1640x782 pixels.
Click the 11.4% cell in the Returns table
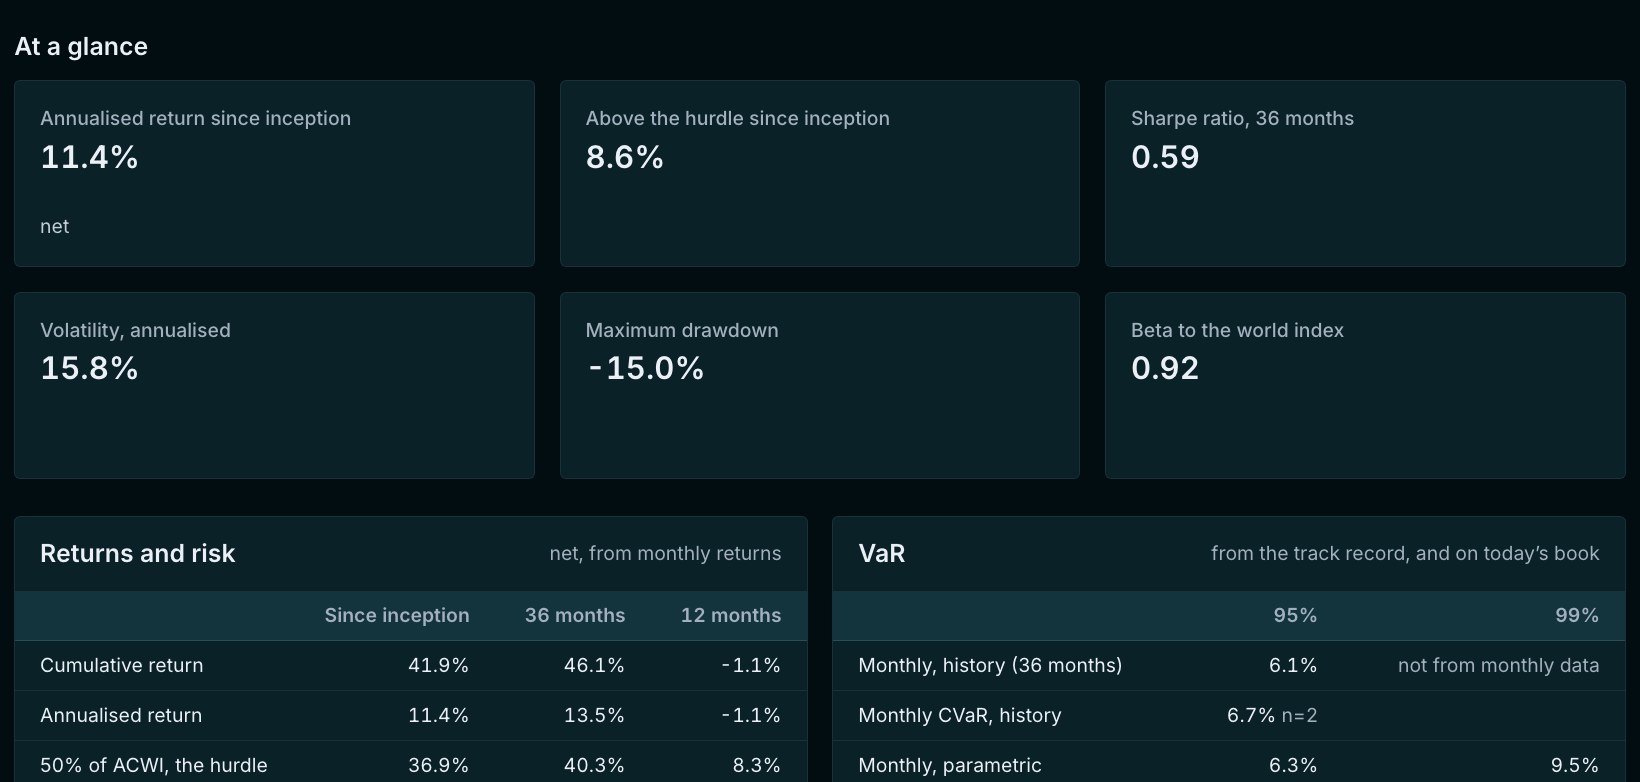(438, 716)
